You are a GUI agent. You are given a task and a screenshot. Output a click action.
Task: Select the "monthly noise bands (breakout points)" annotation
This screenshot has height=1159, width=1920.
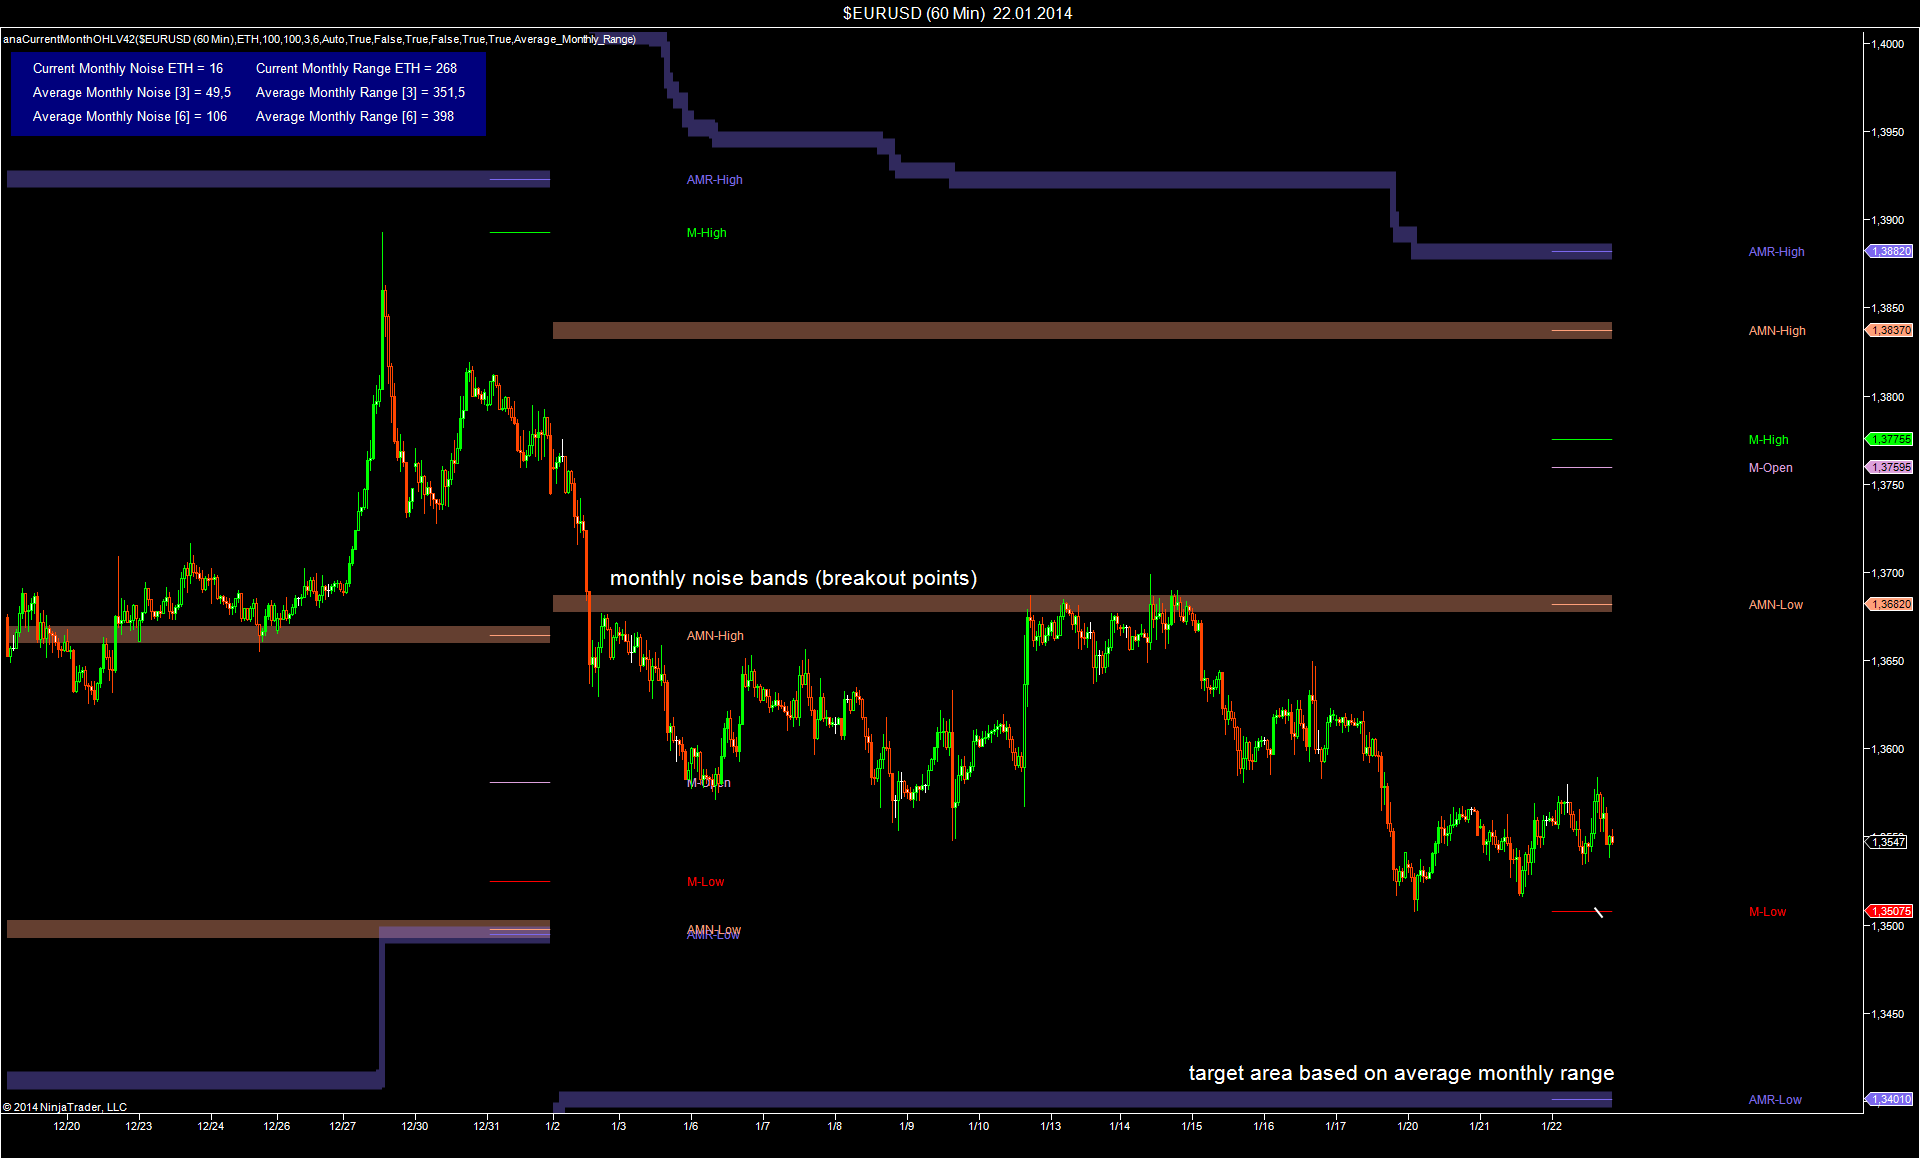click(x=793, y=578)
